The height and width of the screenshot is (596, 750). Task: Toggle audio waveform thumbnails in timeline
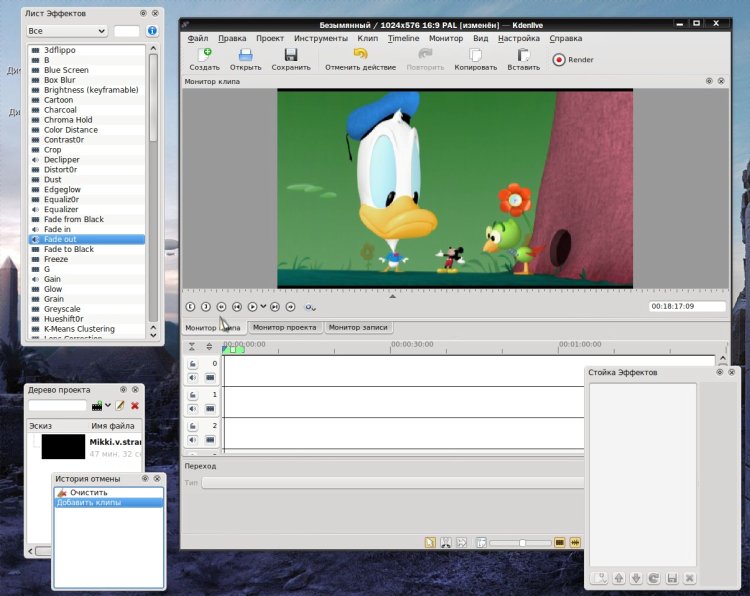[x=575, y=542]
